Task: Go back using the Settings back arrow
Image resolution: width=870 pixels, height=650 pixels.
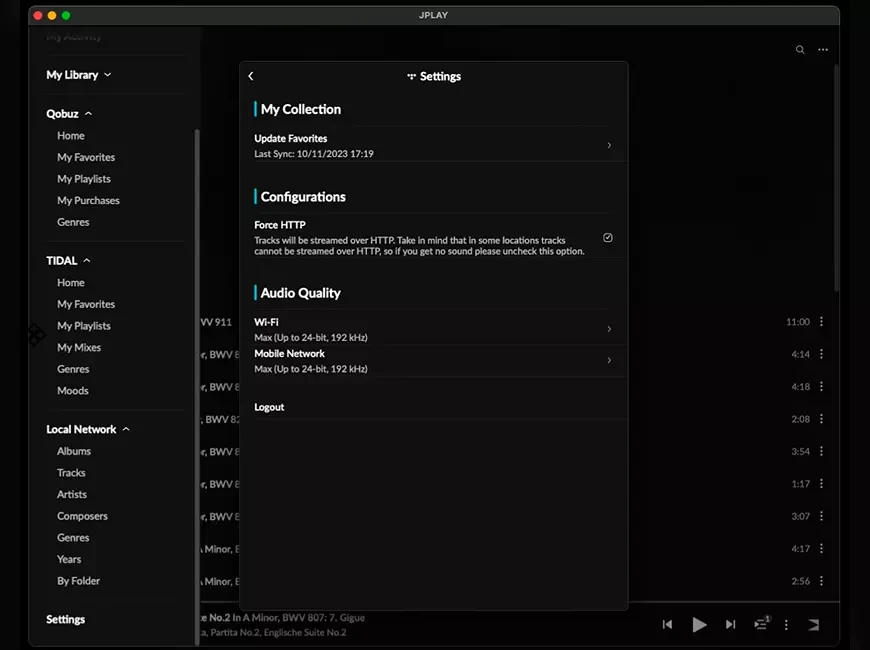Action: pyautogui.click(x=251, y=76)
